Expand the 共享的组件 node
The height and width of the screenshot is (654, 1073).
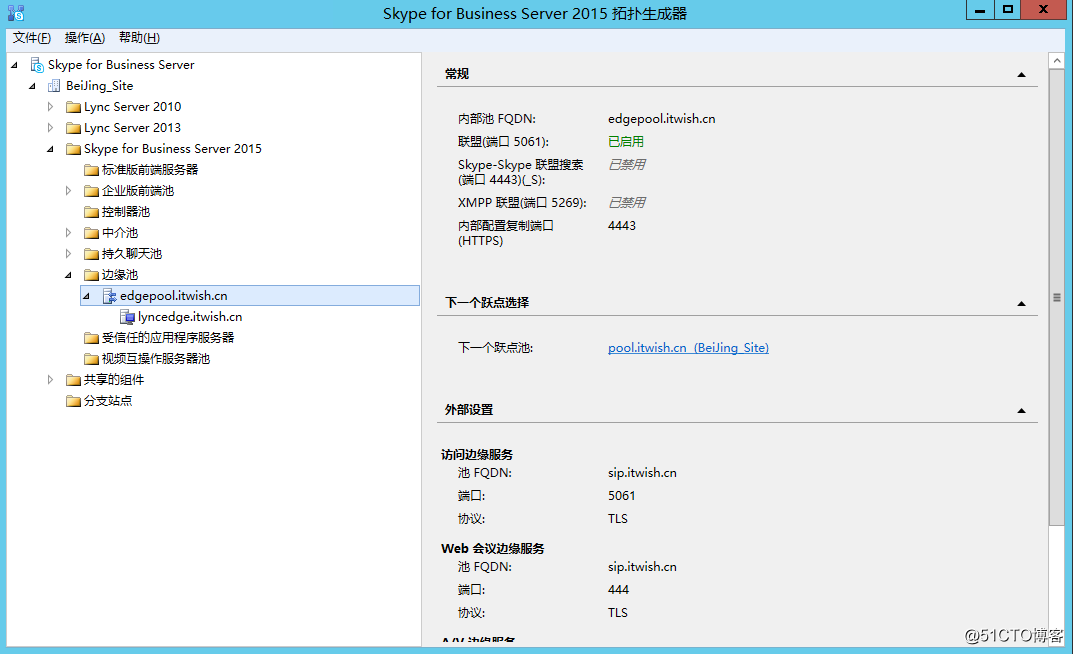(50, 380)
